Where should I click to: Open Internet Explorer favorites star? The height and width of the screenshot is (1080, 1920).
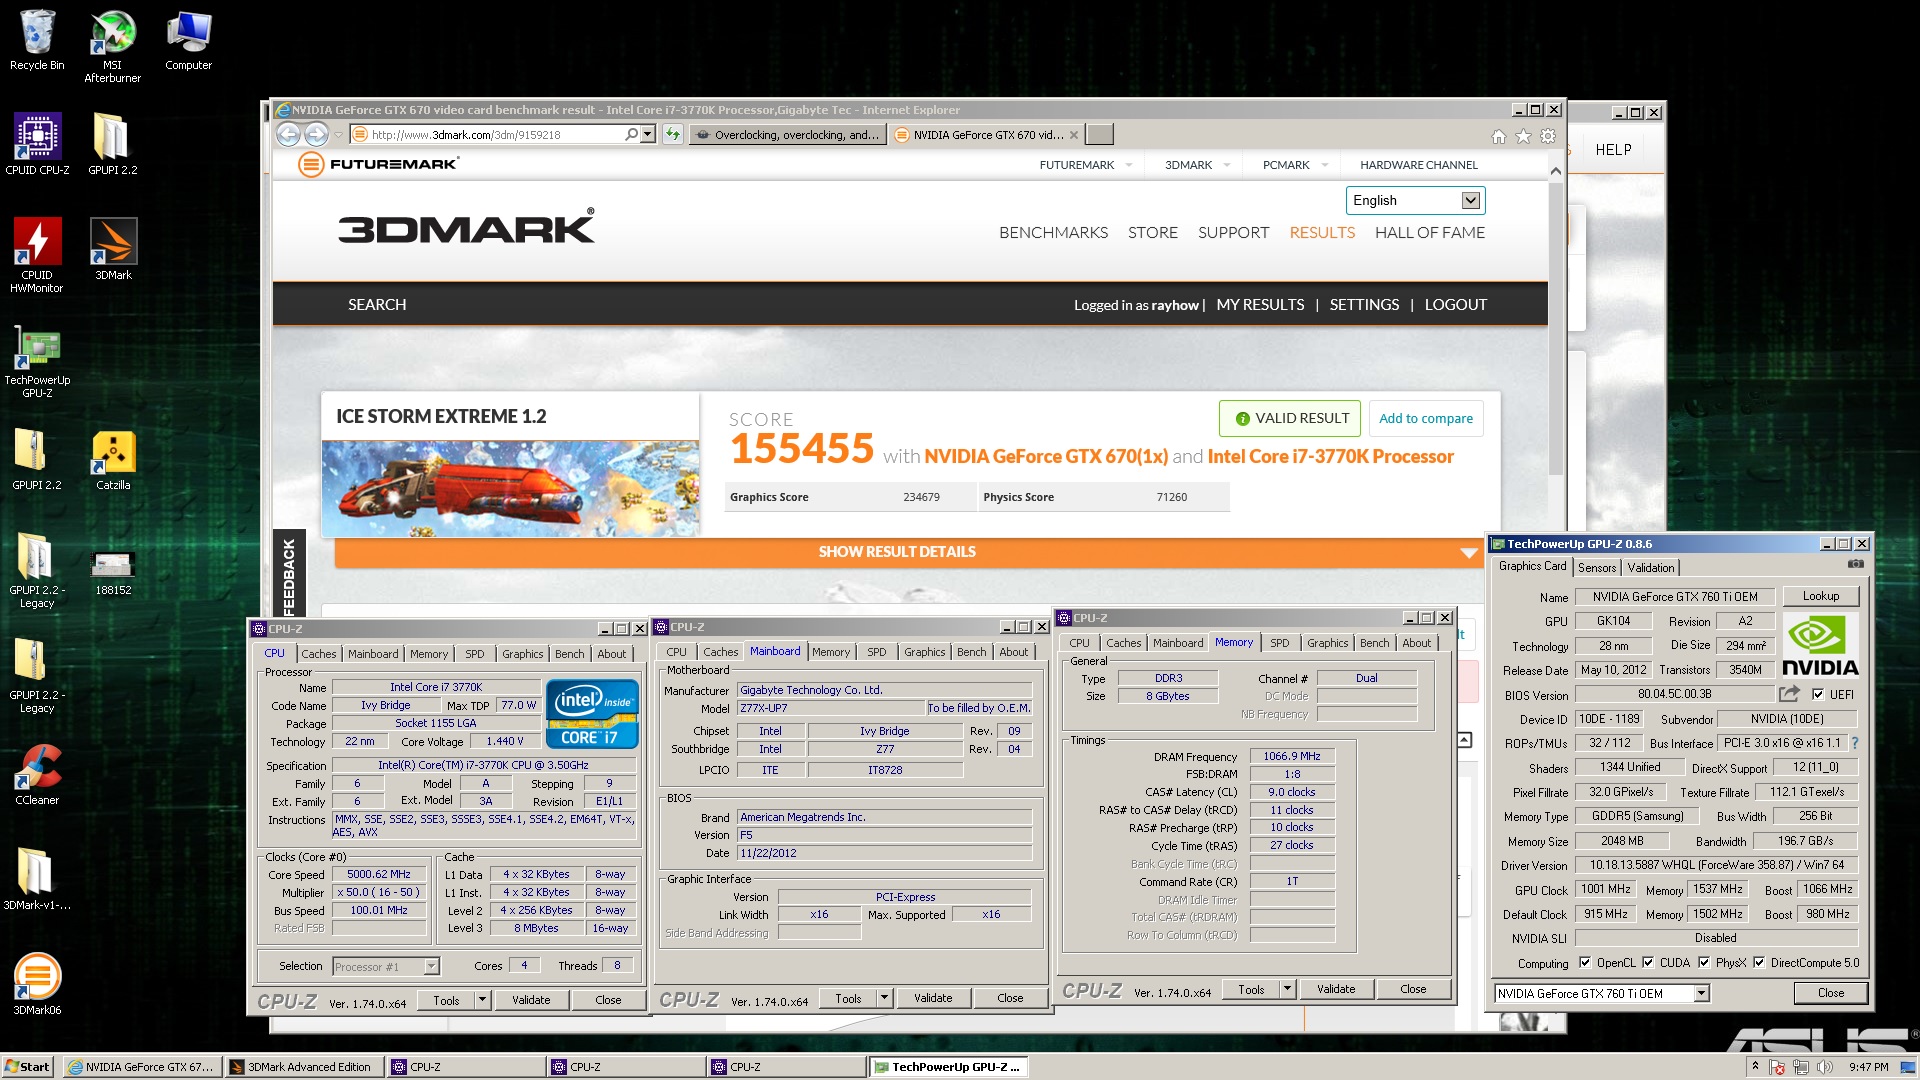click(1523, 136)
